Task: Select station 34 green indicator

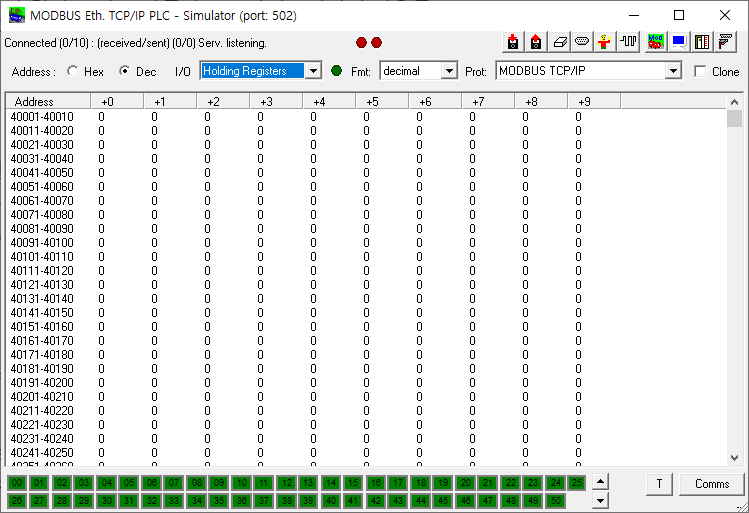Action: pos(196,501)
